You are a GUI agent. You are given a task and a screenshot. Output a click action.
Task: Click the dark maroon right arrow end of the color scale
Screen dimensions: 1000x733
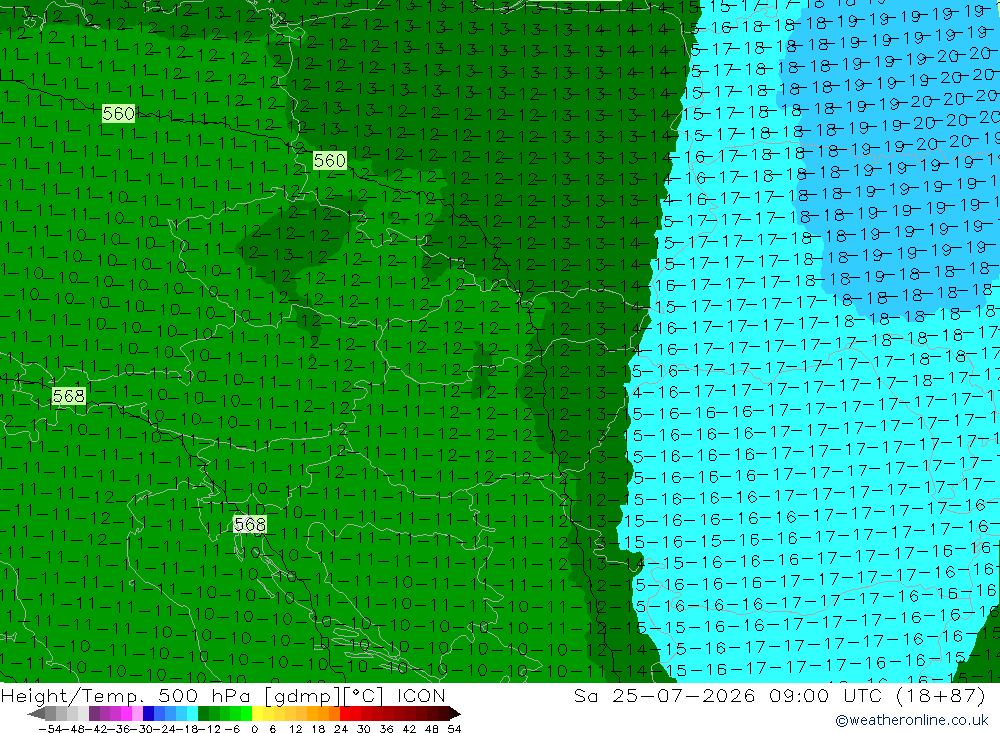[455, 714]
